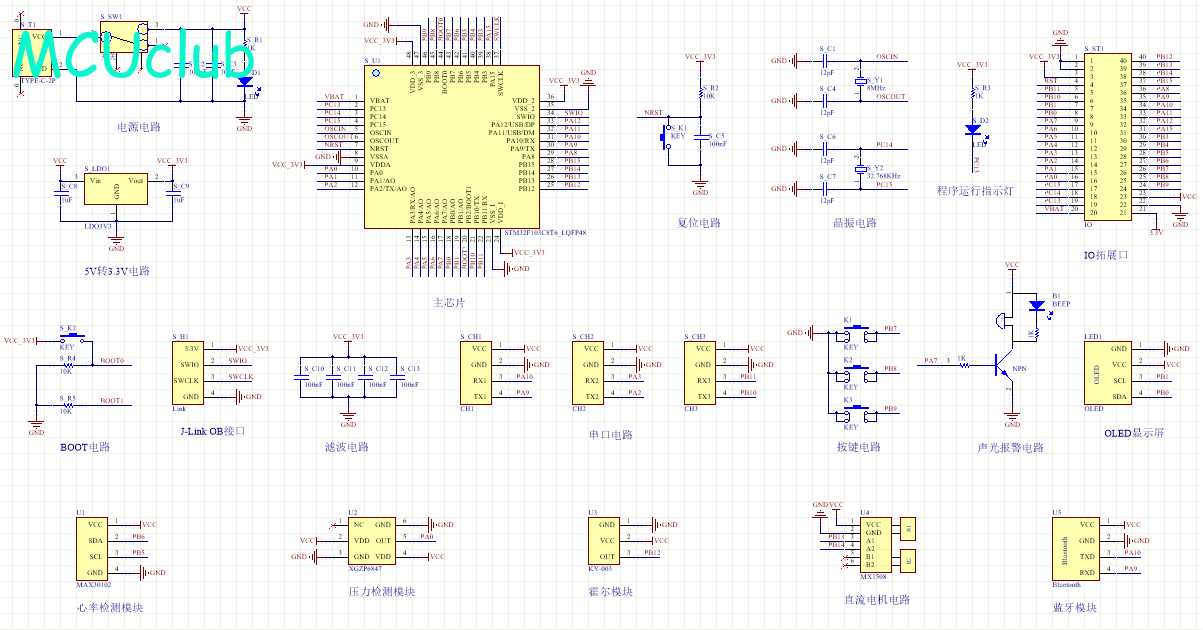The width and height of the screenshot is (1203, 630).
Task: Select the S_C5 100nF capacitor
Action: [x=700, y=139]
